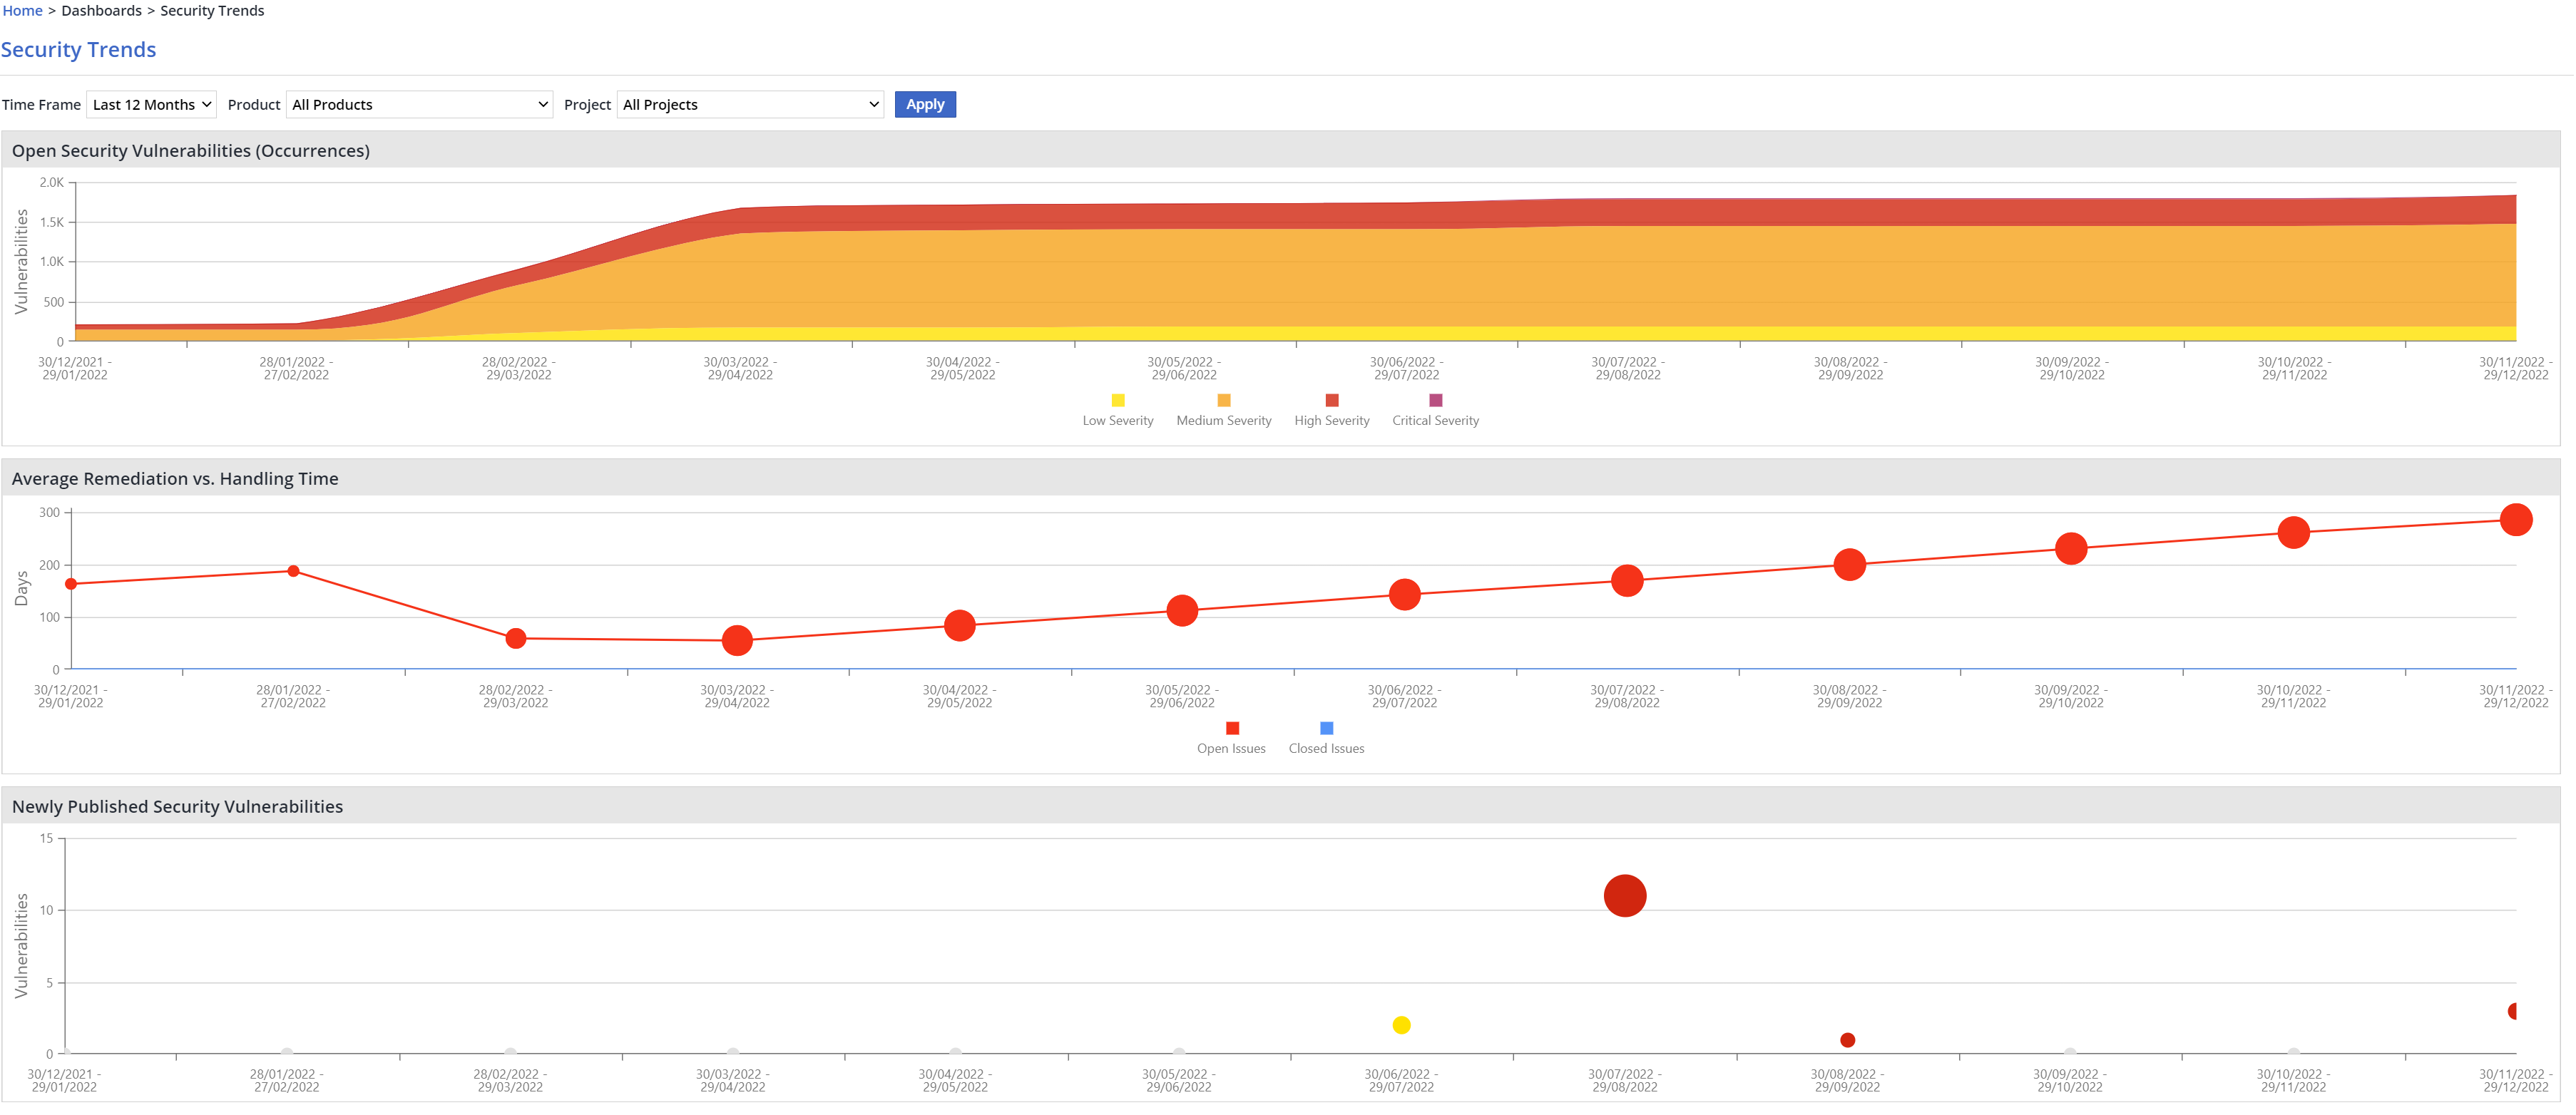Click the lowest remediation point at 30/03/2022
2576x1115 pixels.
[737, 641]
